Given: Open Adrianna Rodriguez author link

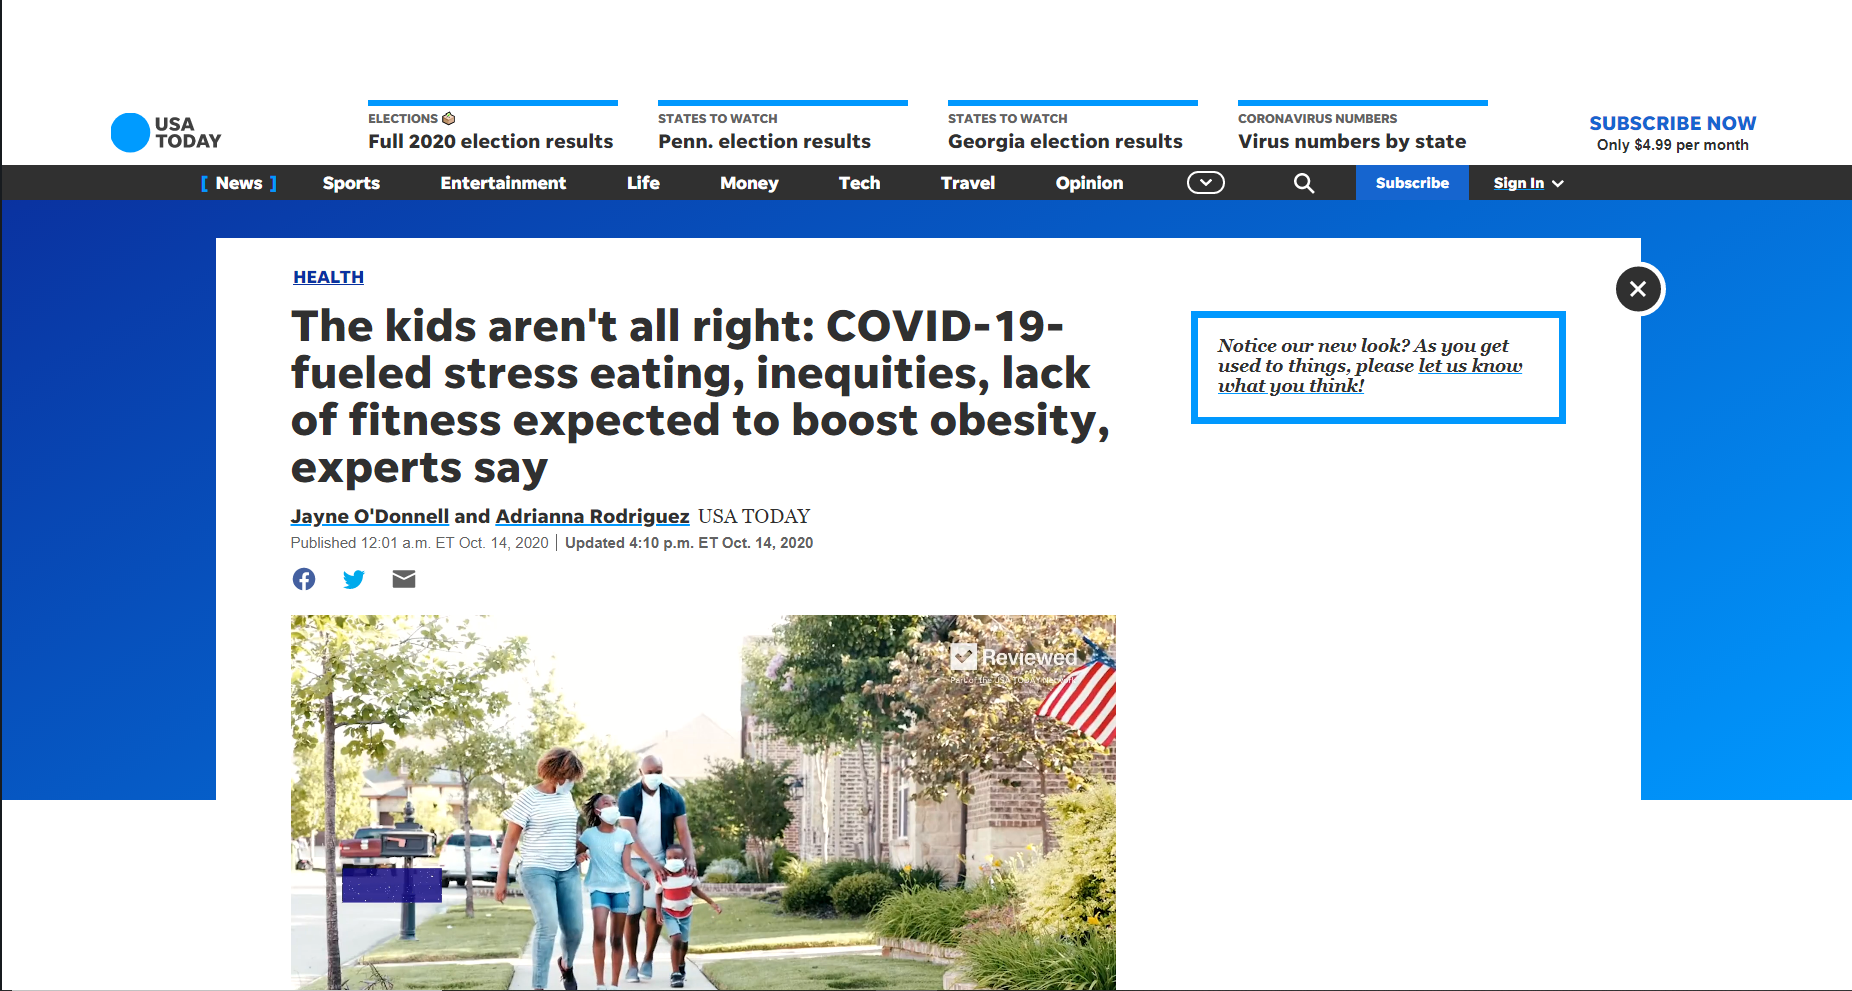Looking at the screenshot, I should click(592, 516).
